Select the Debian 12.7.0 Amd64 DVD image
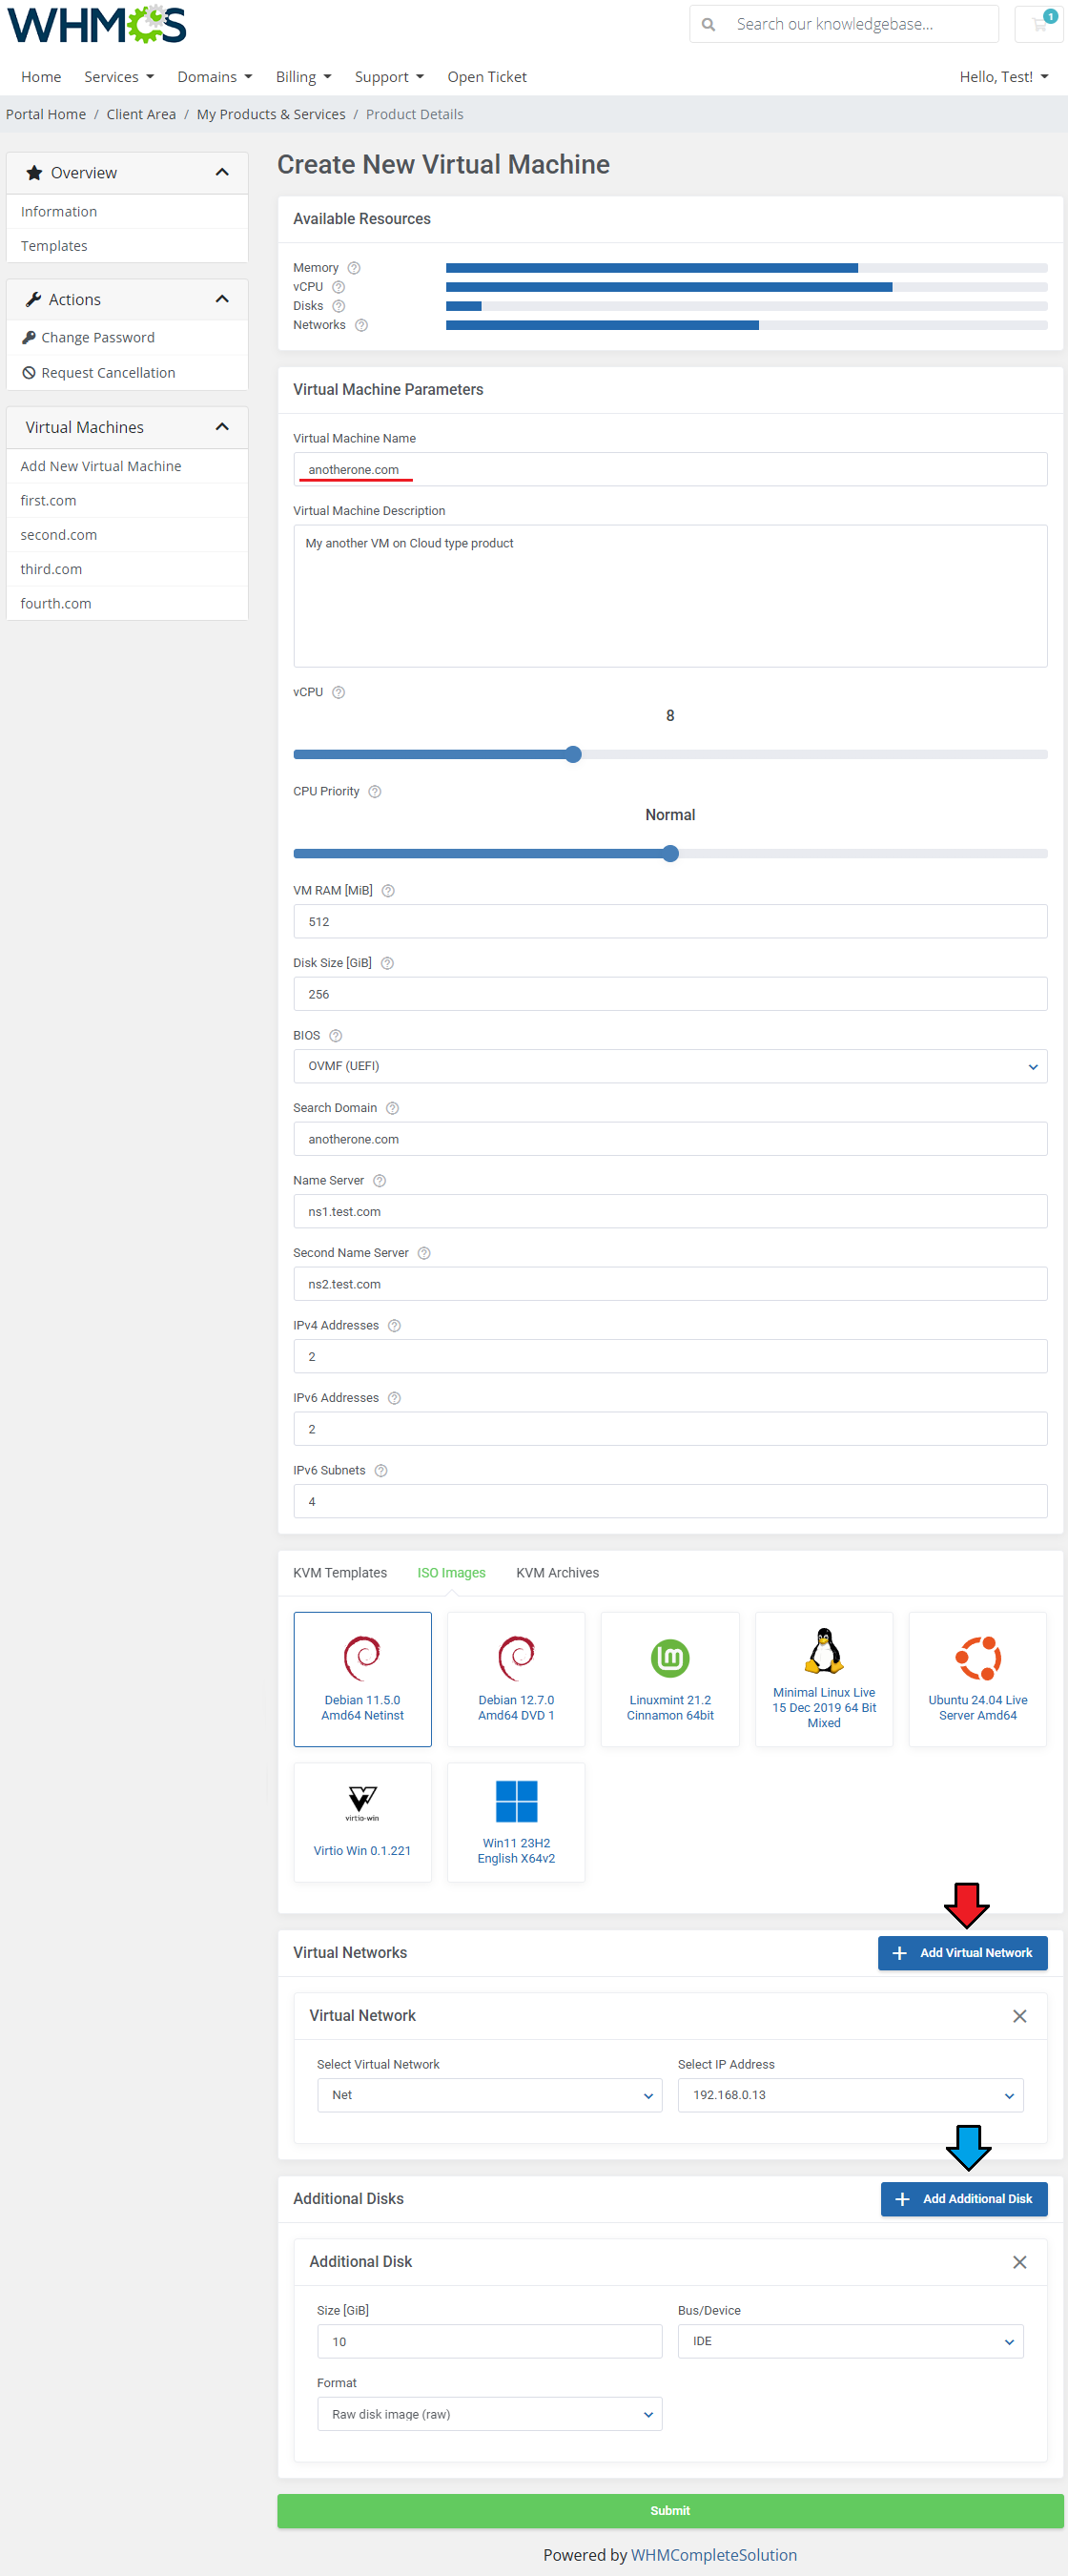The width and height of the screenshot is (1068, 2576). pos(516,1679)
